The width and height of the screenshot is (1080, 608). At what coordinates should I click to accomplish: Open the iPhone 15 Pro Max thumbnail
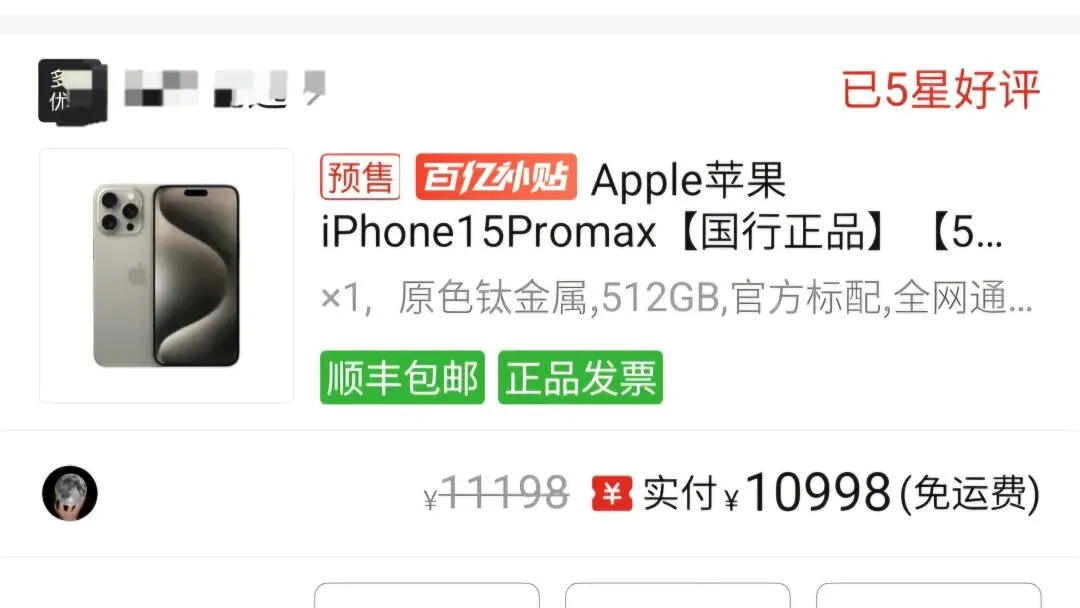tap(167, 275)
